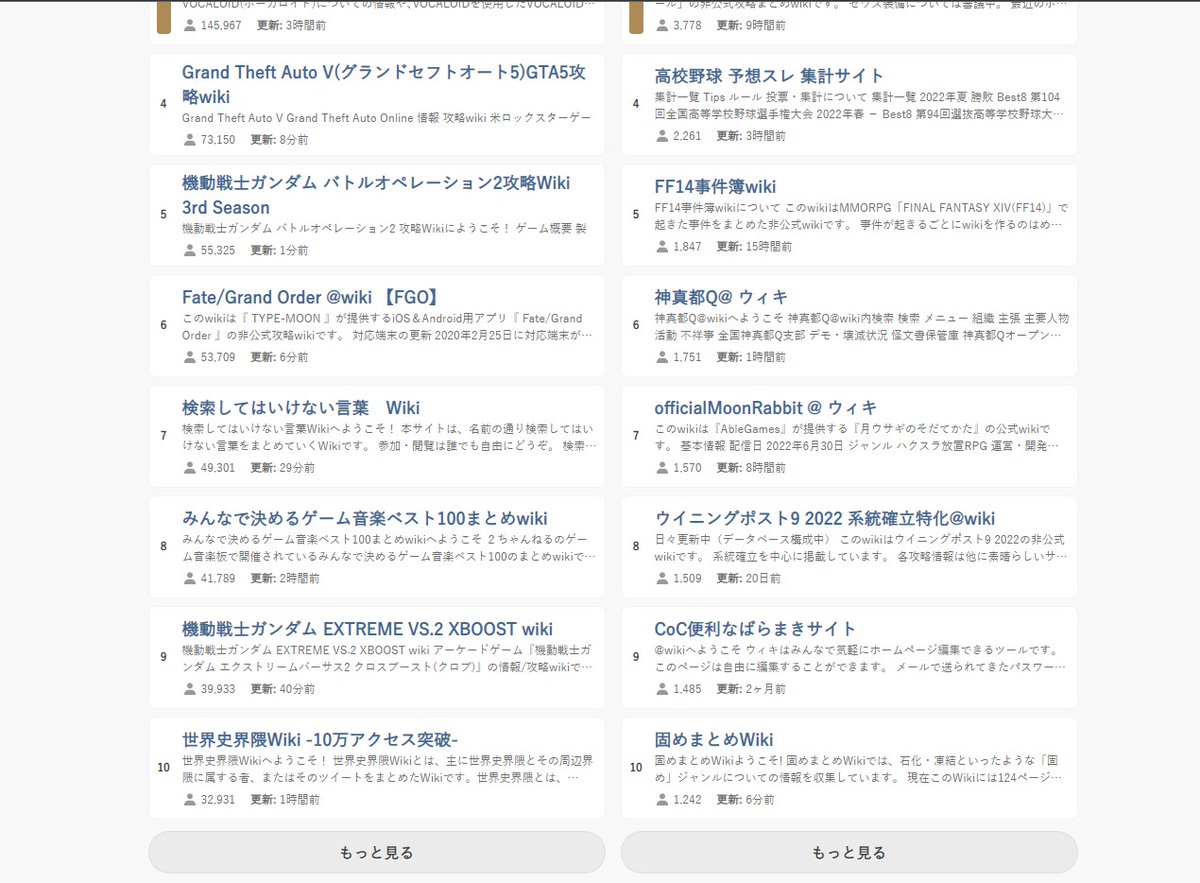The image size is (1200, 883).
Task: Click user icon beside 41,789 count
Action: click(190, 578)
